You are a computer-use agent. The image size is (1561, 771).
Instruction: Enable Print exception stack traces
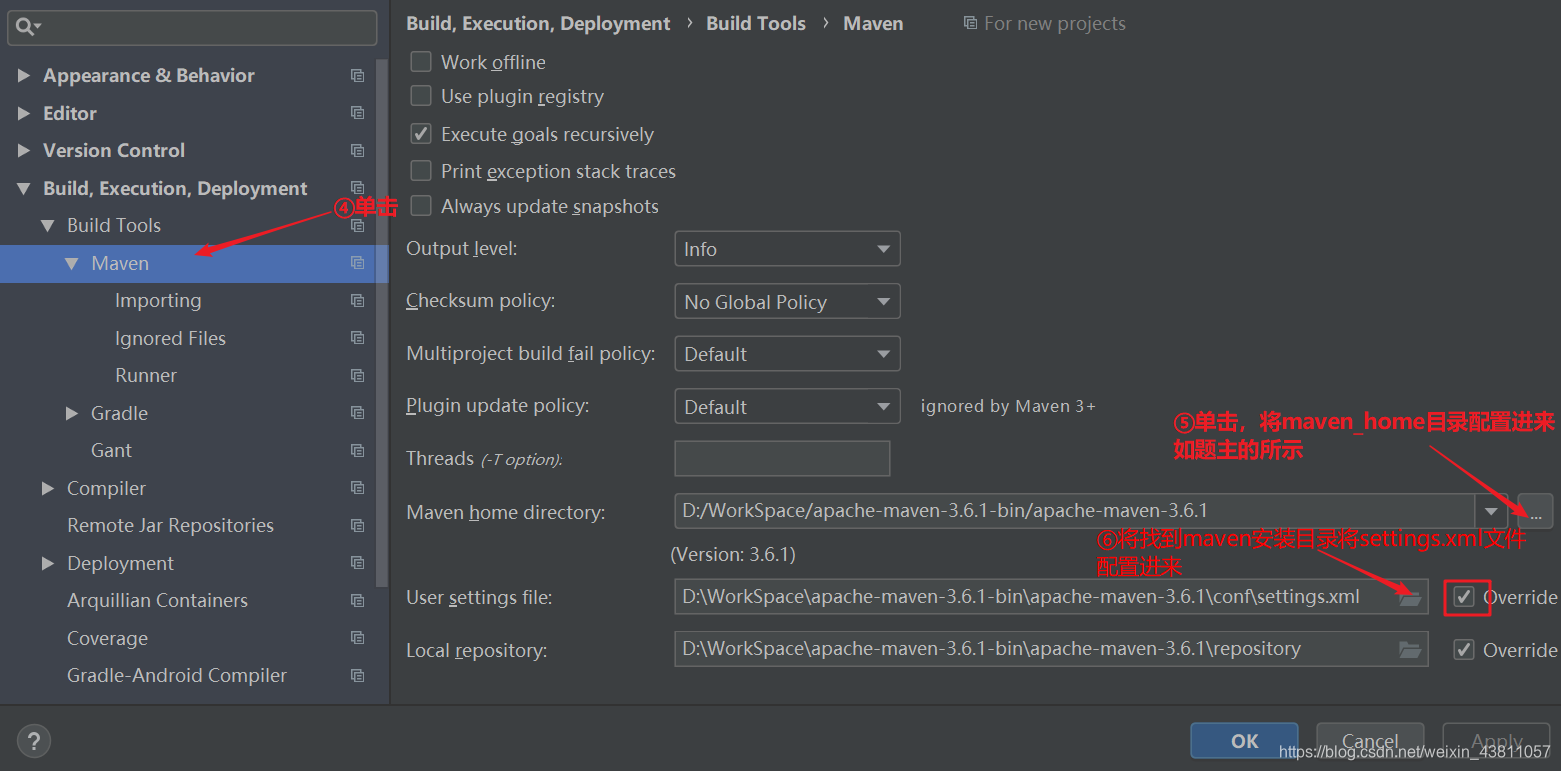pos(421,171)
